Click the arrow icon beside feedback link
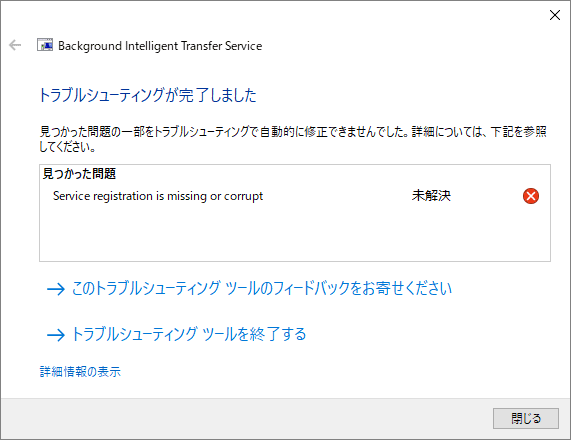The image size is (571, 440). coord(56,289)
